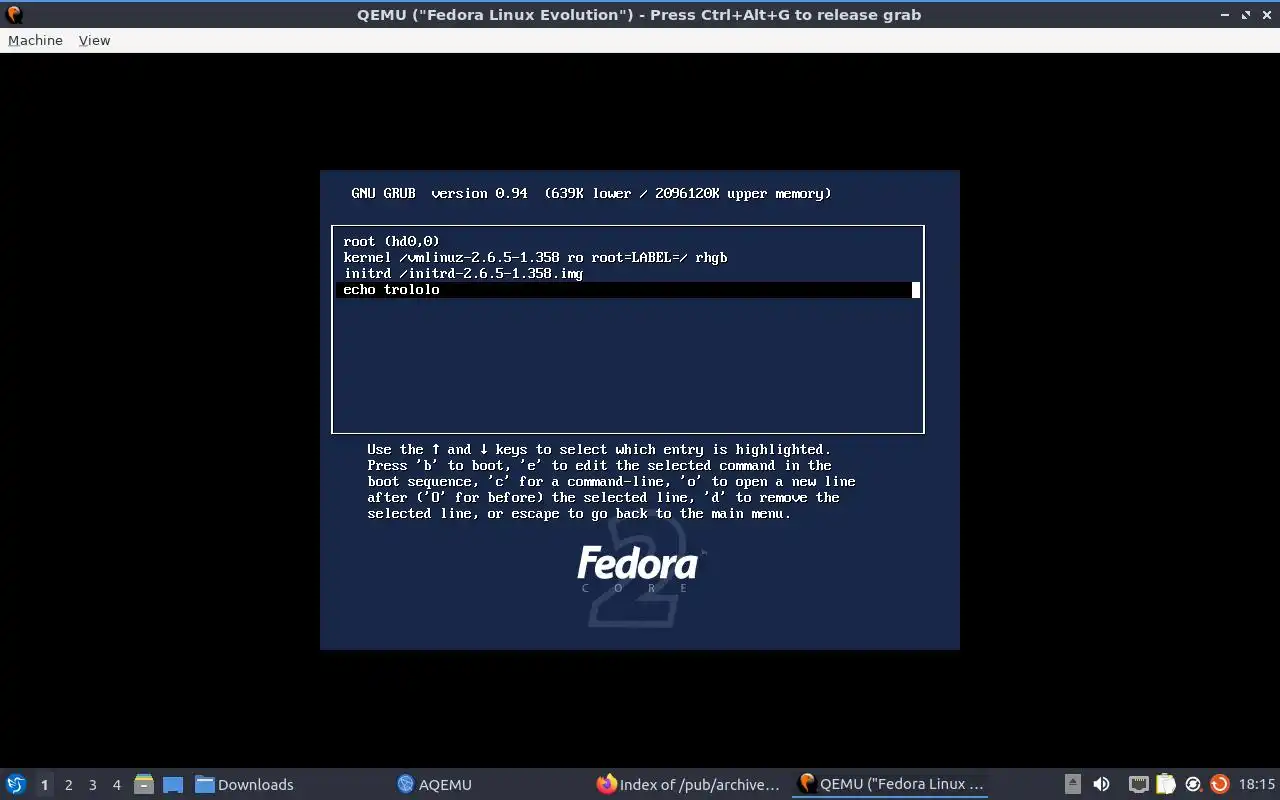The width and height of the screenshot is (1280, 800).
Task: Open the View menu in QEMU
Action: [94, 40]
